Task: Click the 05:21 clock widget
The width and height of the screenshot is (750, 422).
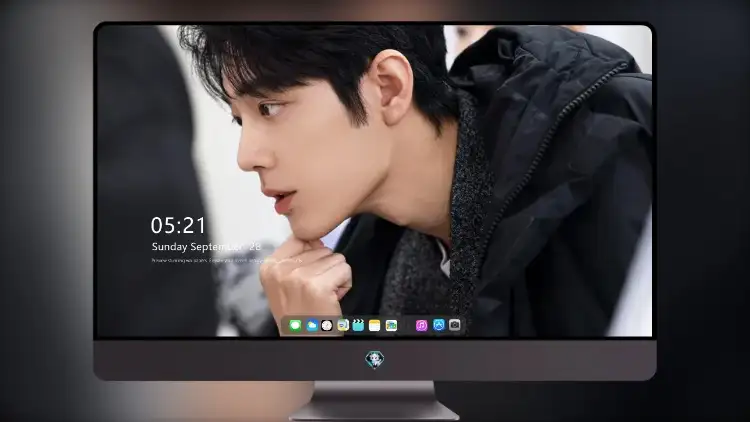Action: click(178, 225)
